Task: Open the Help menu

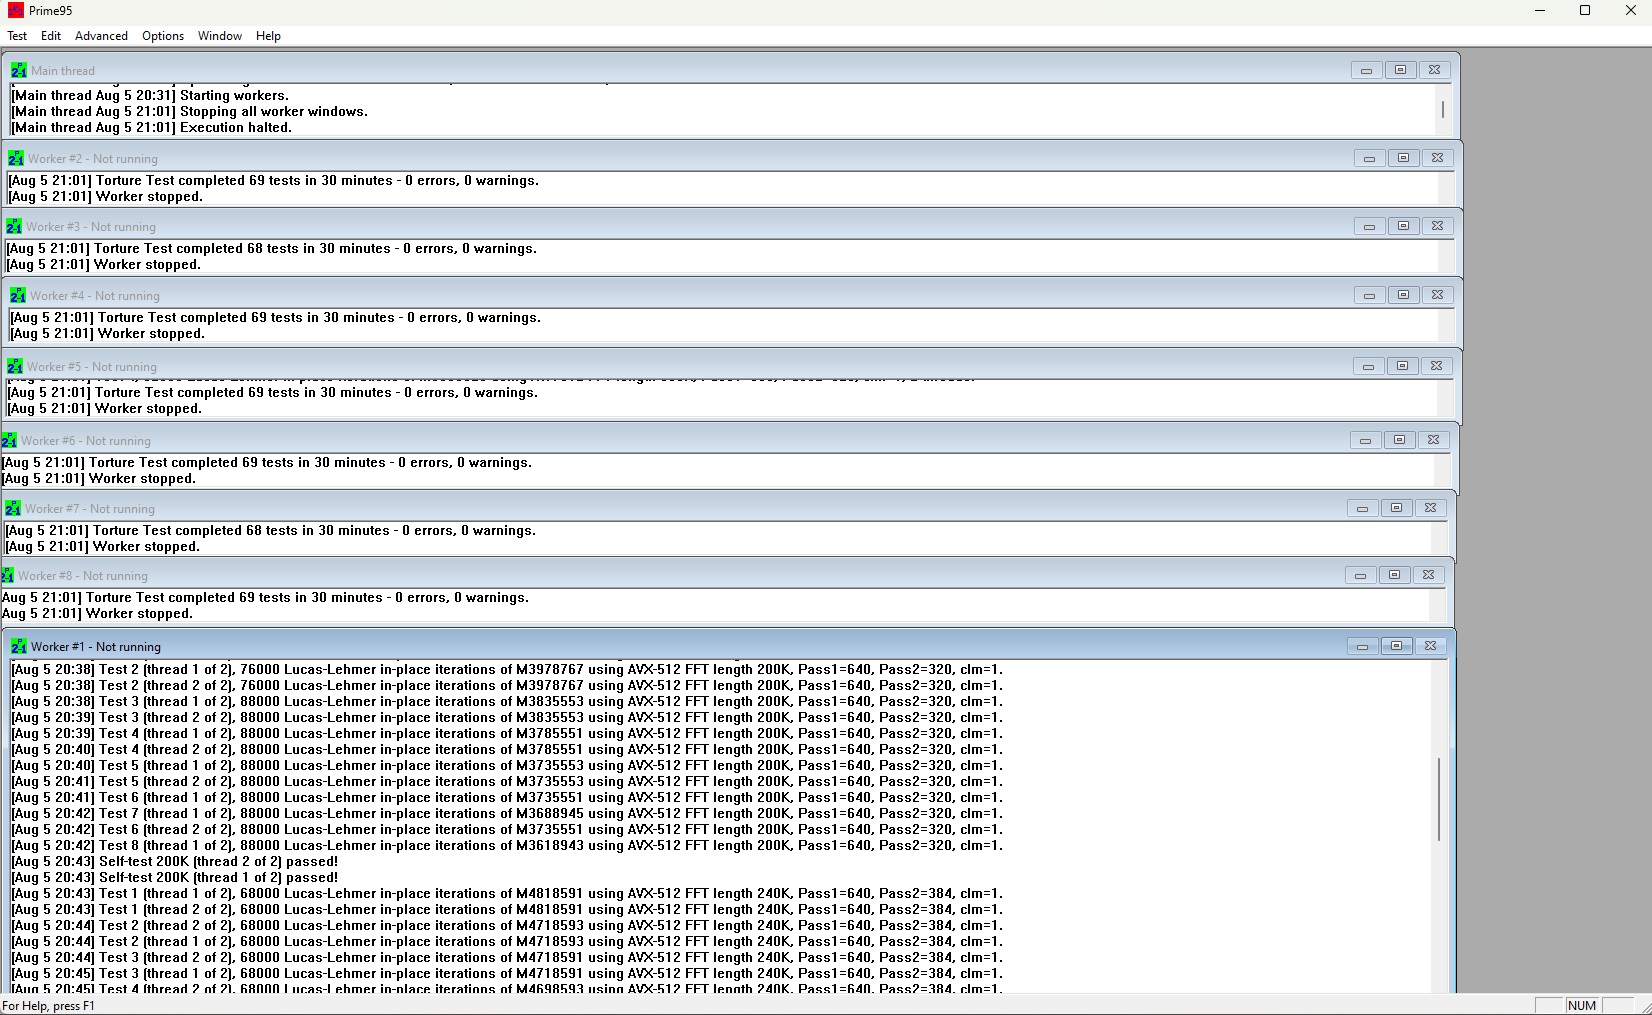Action: pos(268,36)
